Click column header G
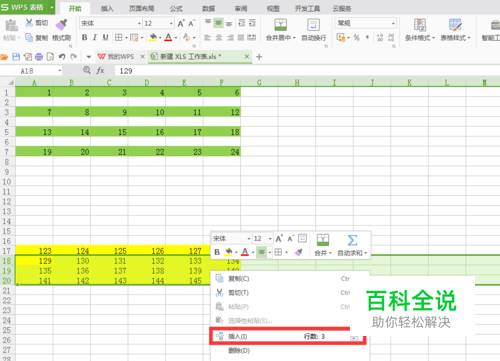500x361 pixels. (x=259, y=82)
